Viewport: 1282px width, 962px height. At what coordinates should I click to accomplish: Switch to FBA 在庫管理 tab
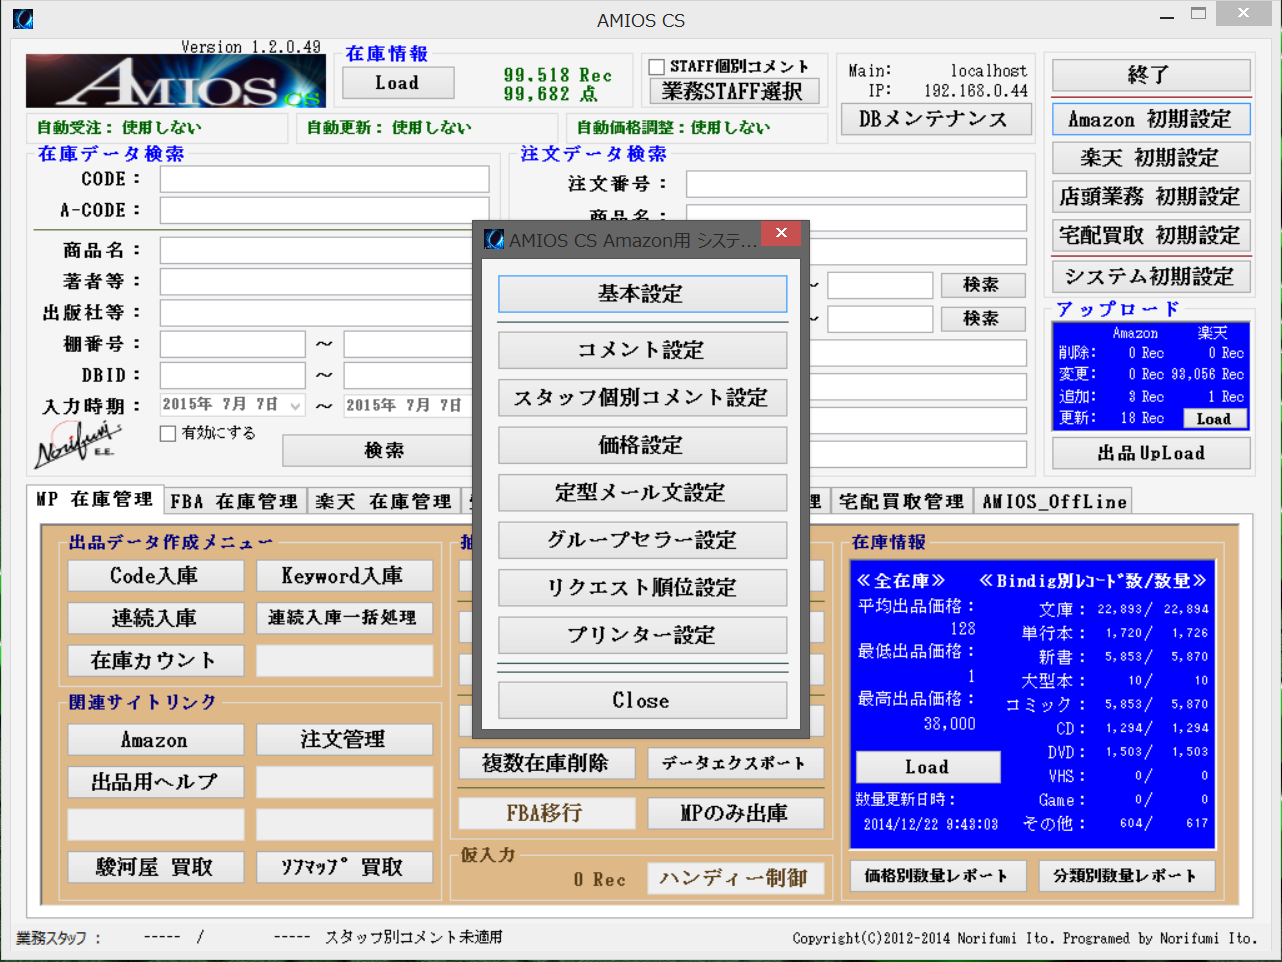point(233,501)
